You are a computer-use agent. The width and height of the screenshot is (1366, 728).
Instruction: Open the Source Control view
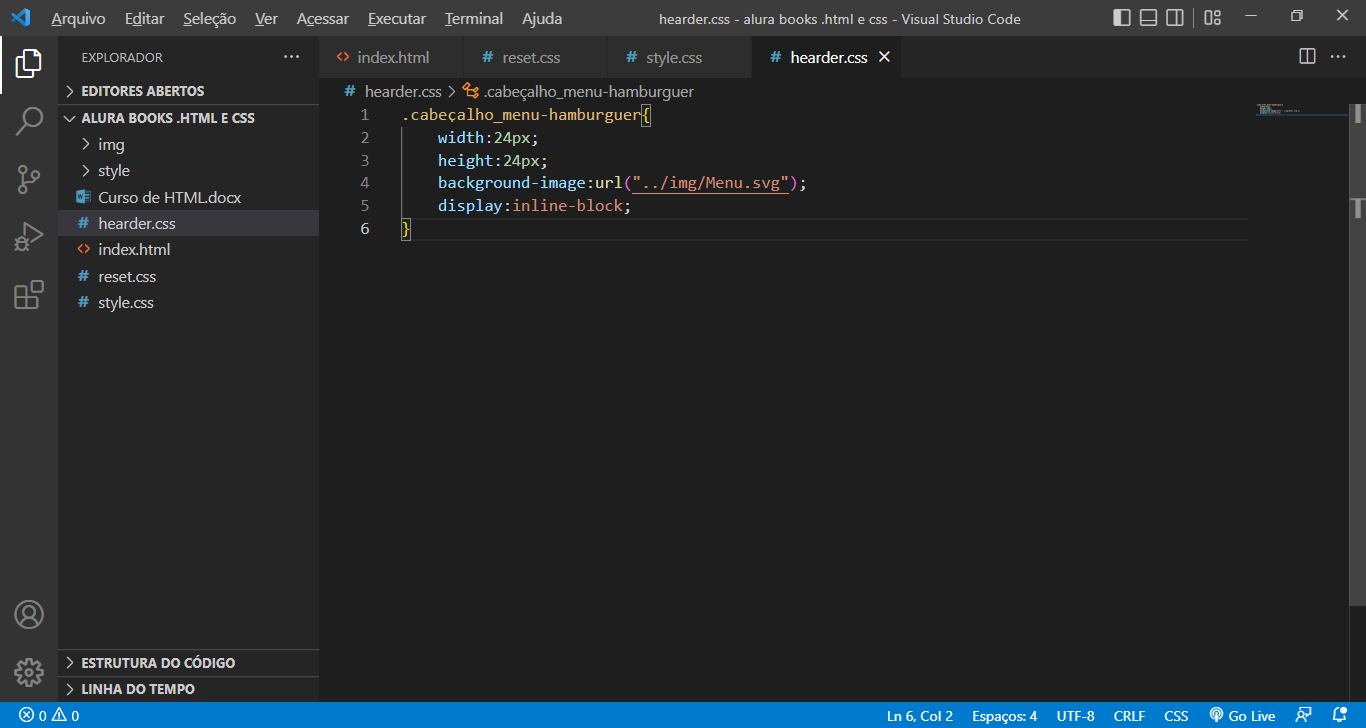point(28,180)
